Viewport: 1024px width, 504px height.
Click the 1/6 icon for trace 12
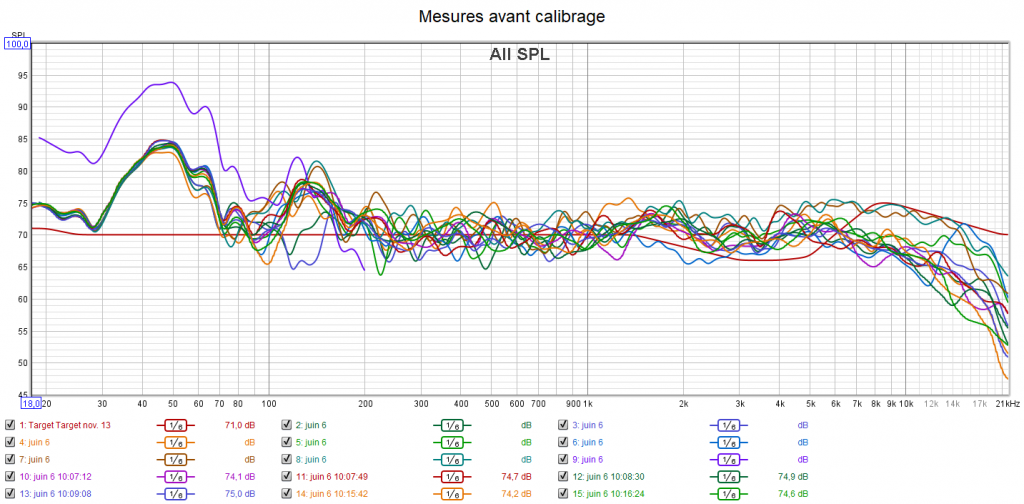click(x=728, y=477)
